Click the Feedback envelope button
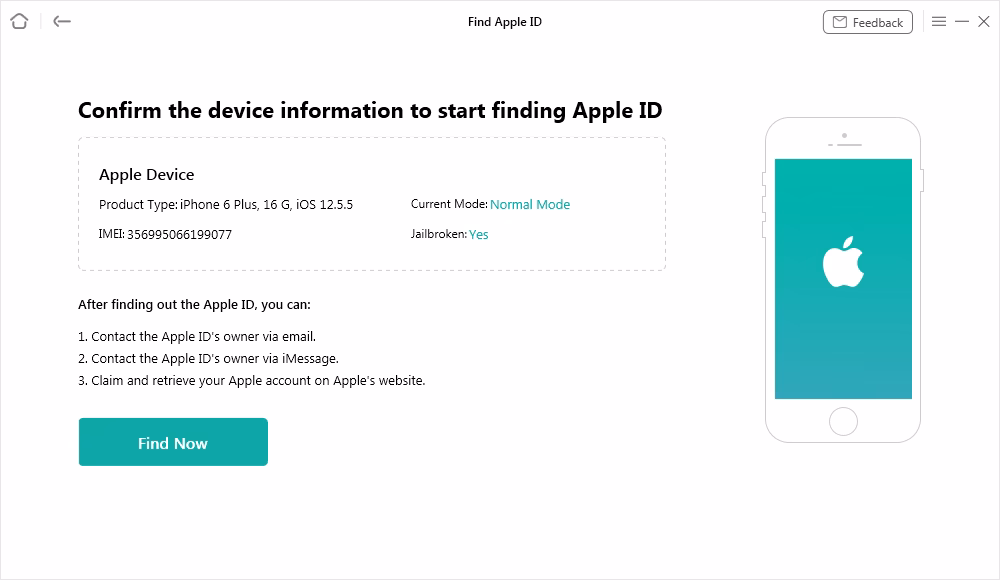The width and height of the screenshot is (1000, 580). pyautogui.click(x=867, y=22)
